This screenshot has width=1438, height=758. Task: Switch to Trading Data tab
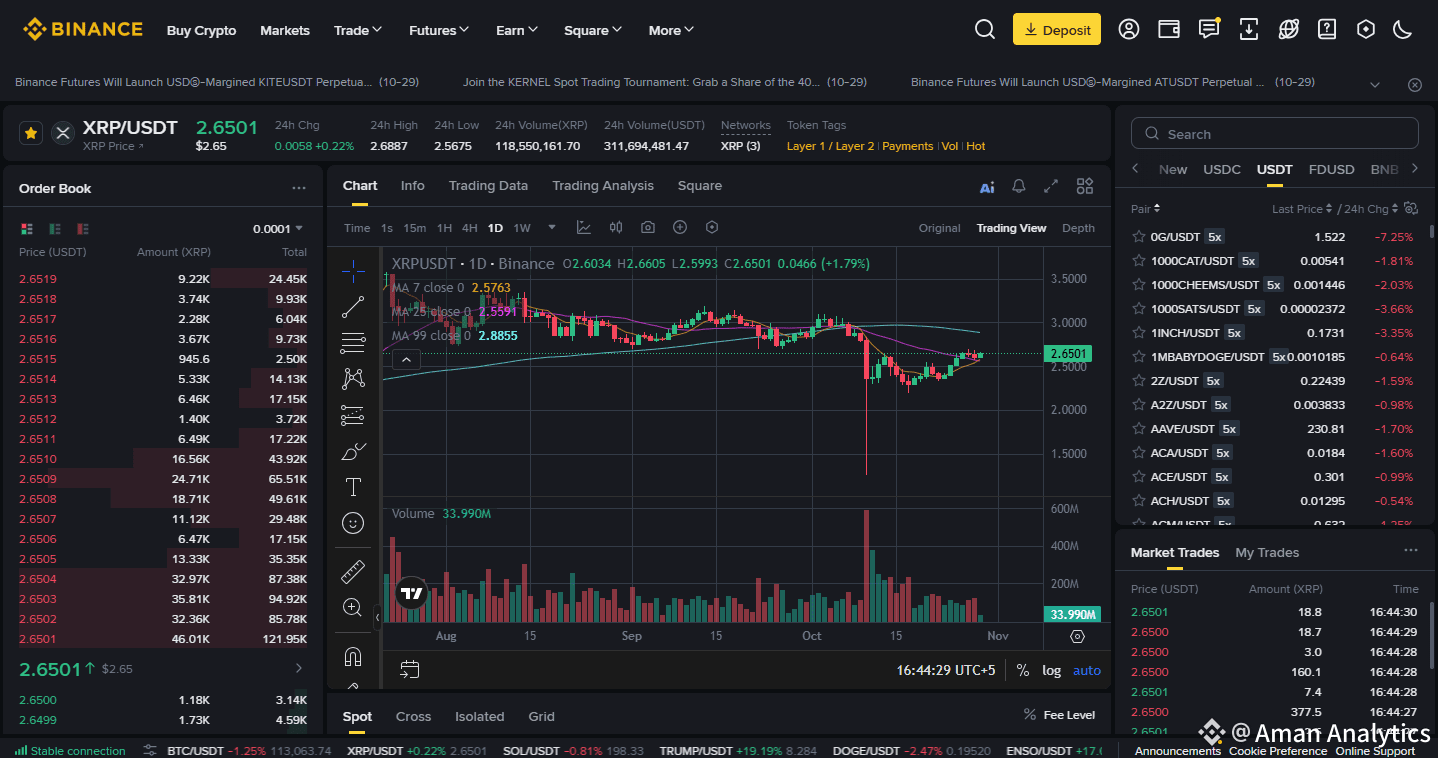[488, 186]
